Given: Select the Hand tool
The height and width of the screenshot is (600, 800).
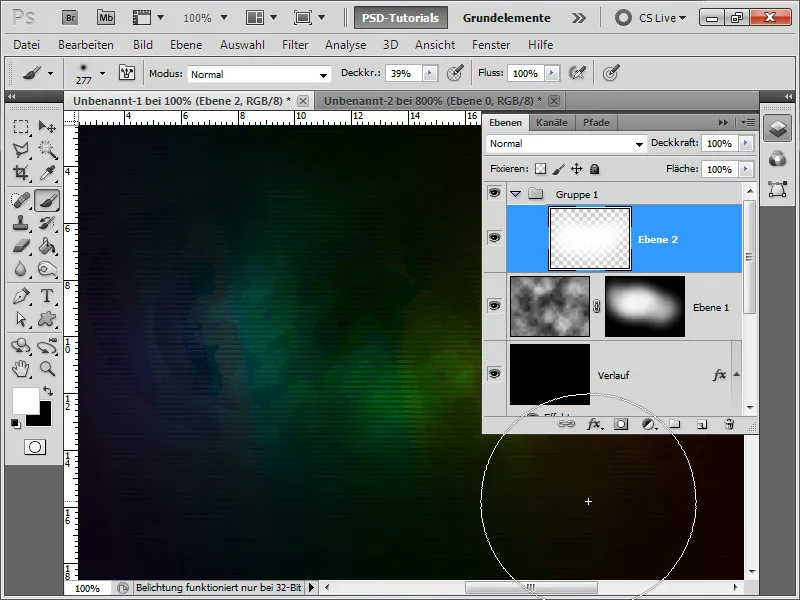Looking at the screenshot, I should 21,368.
